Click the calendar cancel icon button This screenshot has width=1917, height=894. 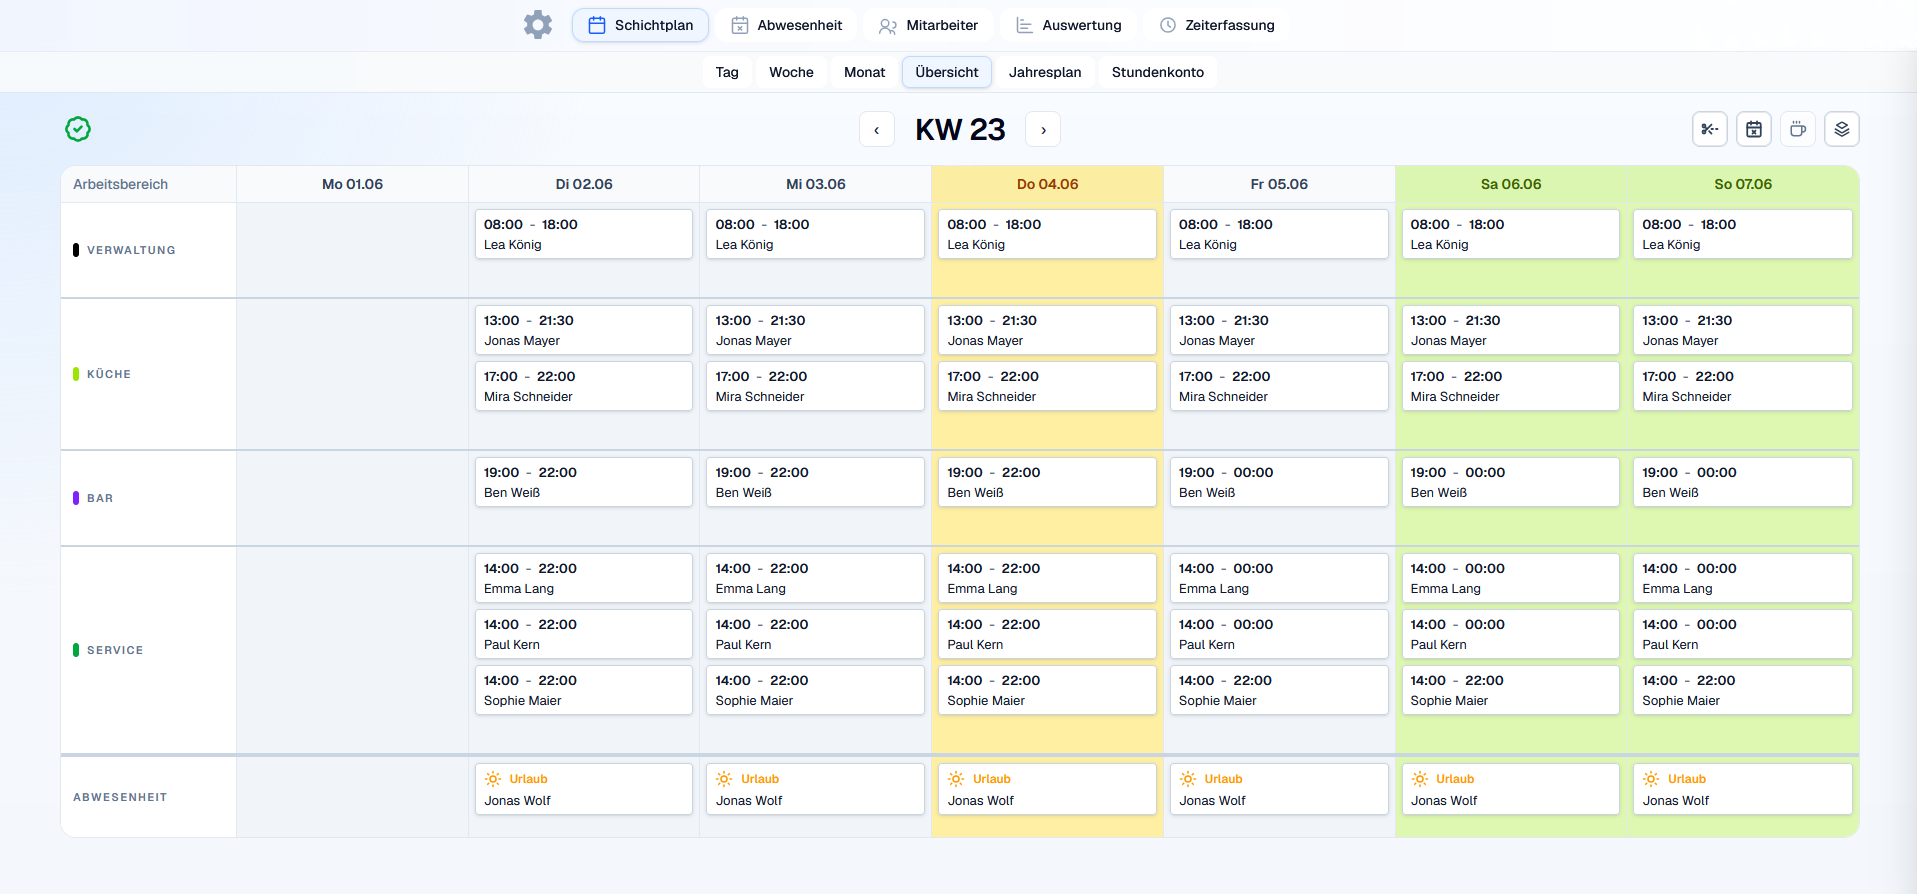pyautogui.click(x=1754, y=129)
